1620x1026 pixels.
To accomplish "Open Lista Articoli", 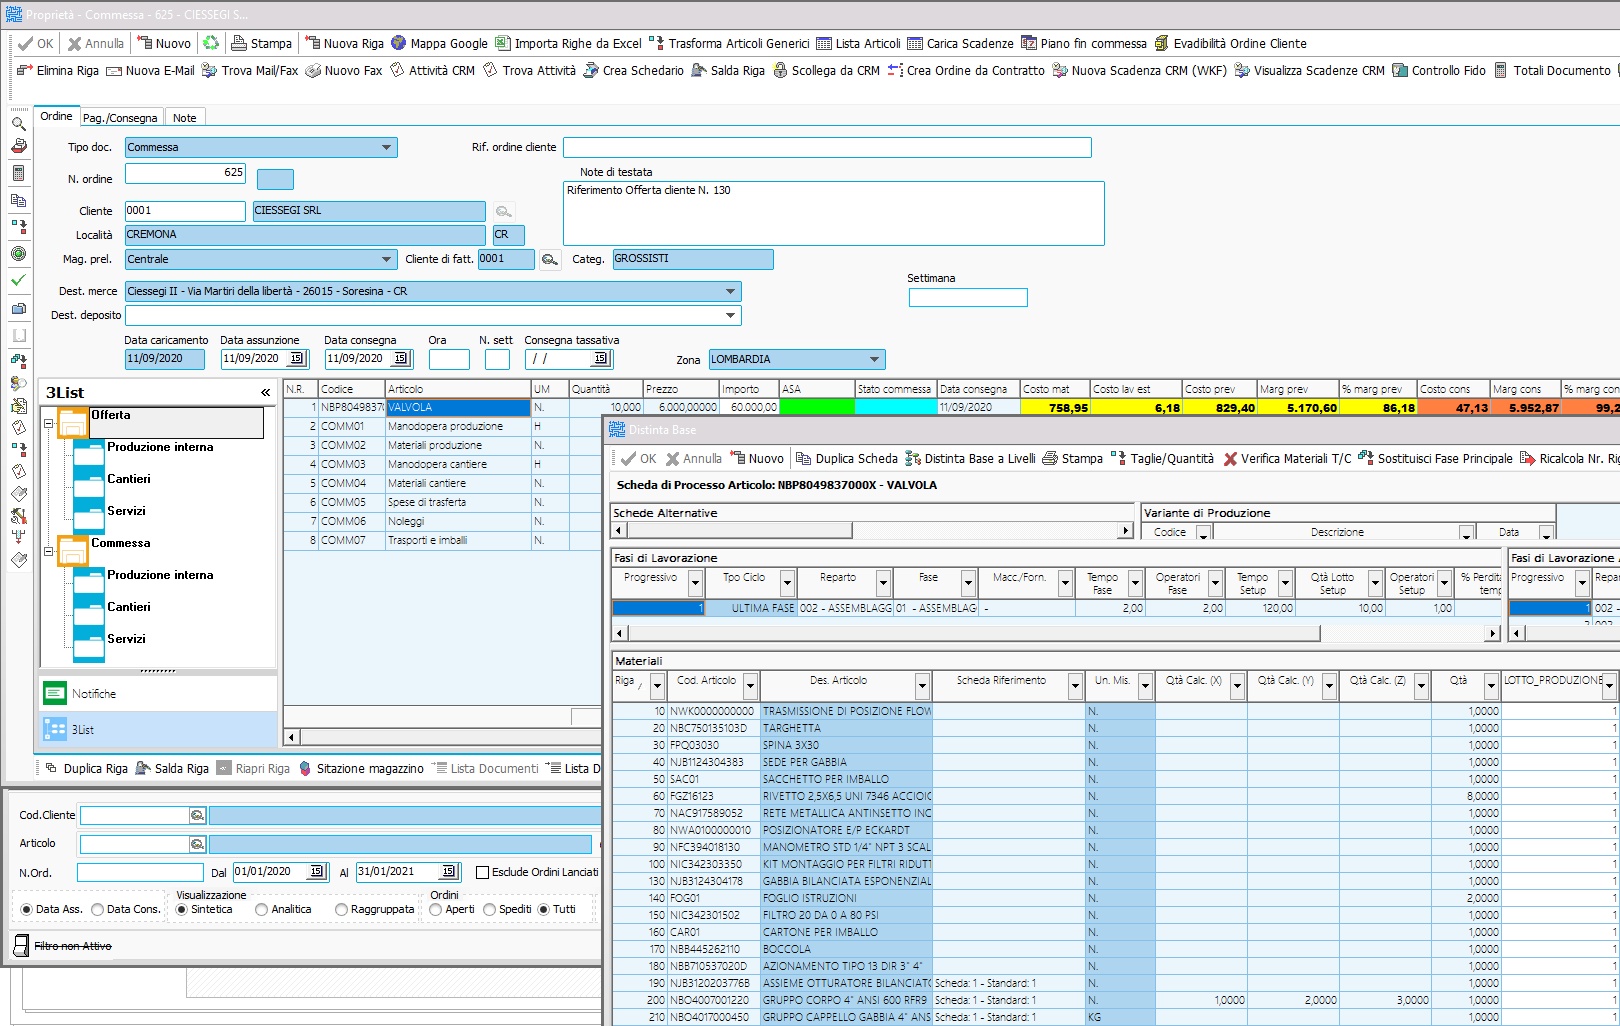I will point(858,43).
